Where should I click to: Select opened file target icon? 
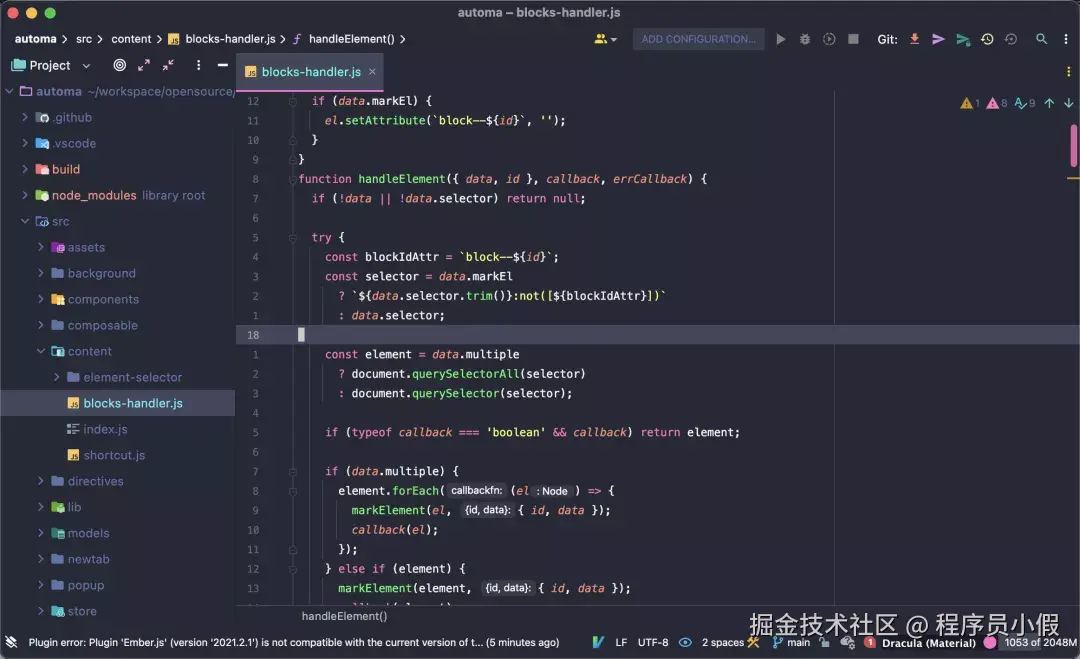[119, 65]
